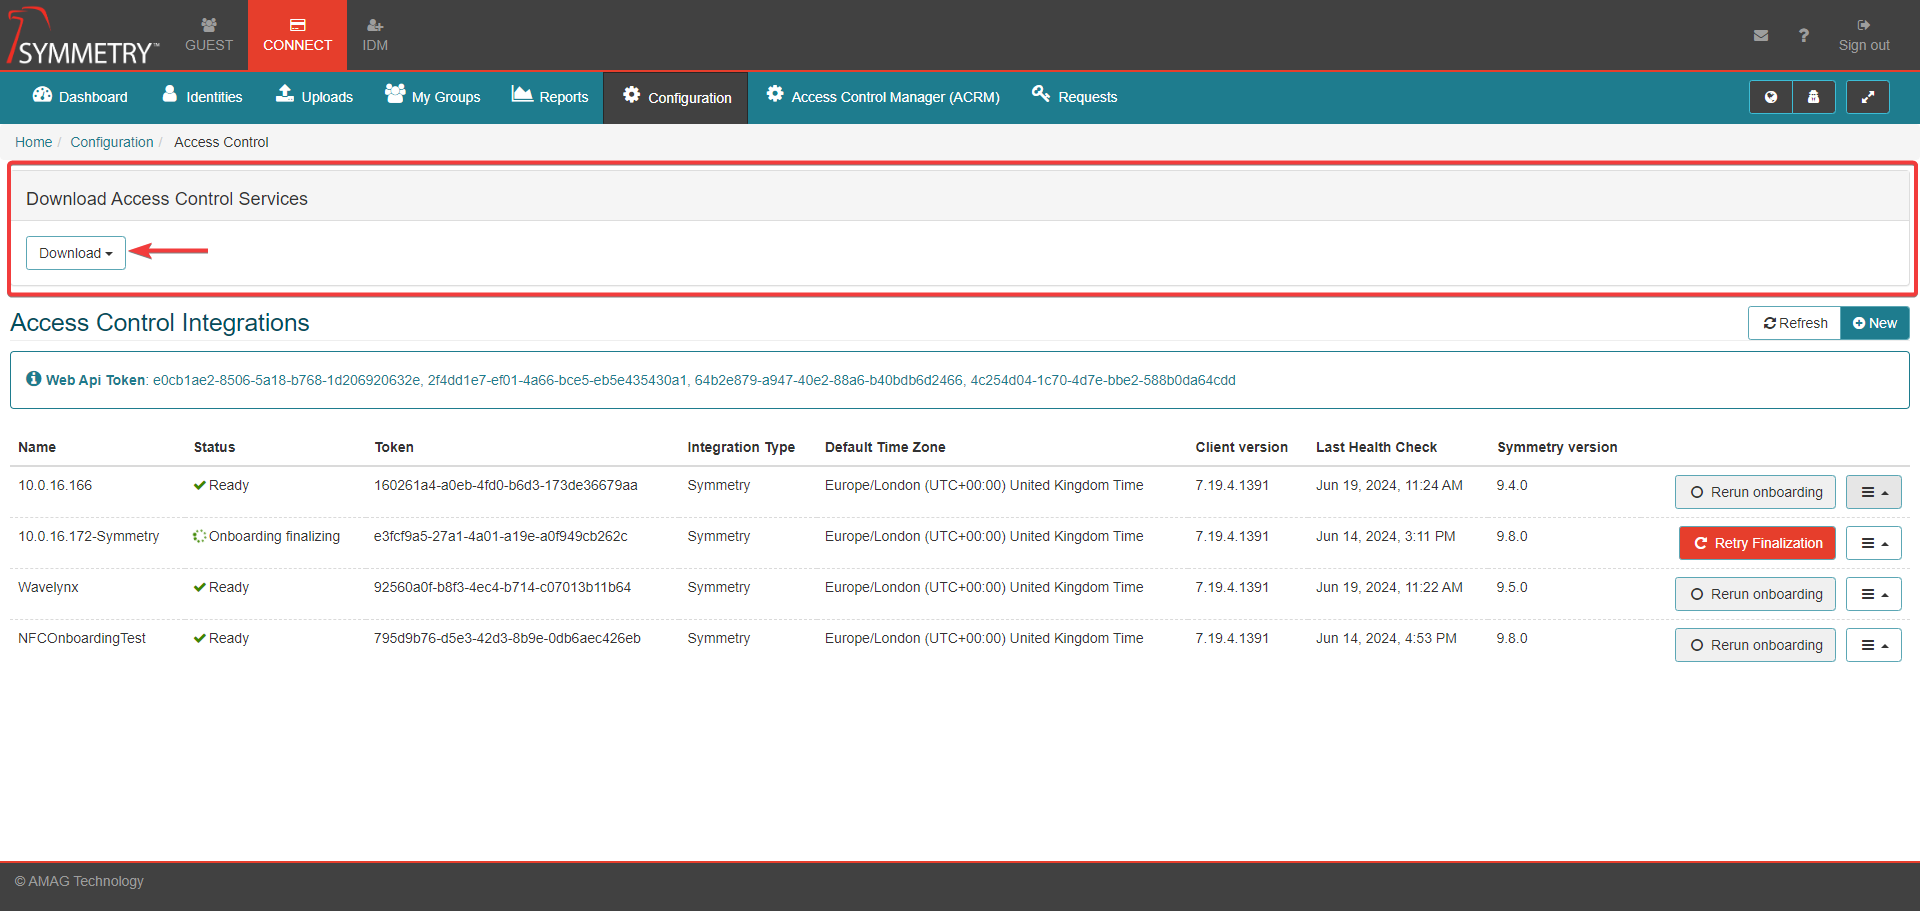Viewport: 1920px width, 911px height.
Task: Go to Configuration breadcrumb link
Action: [x=112, y=142]
